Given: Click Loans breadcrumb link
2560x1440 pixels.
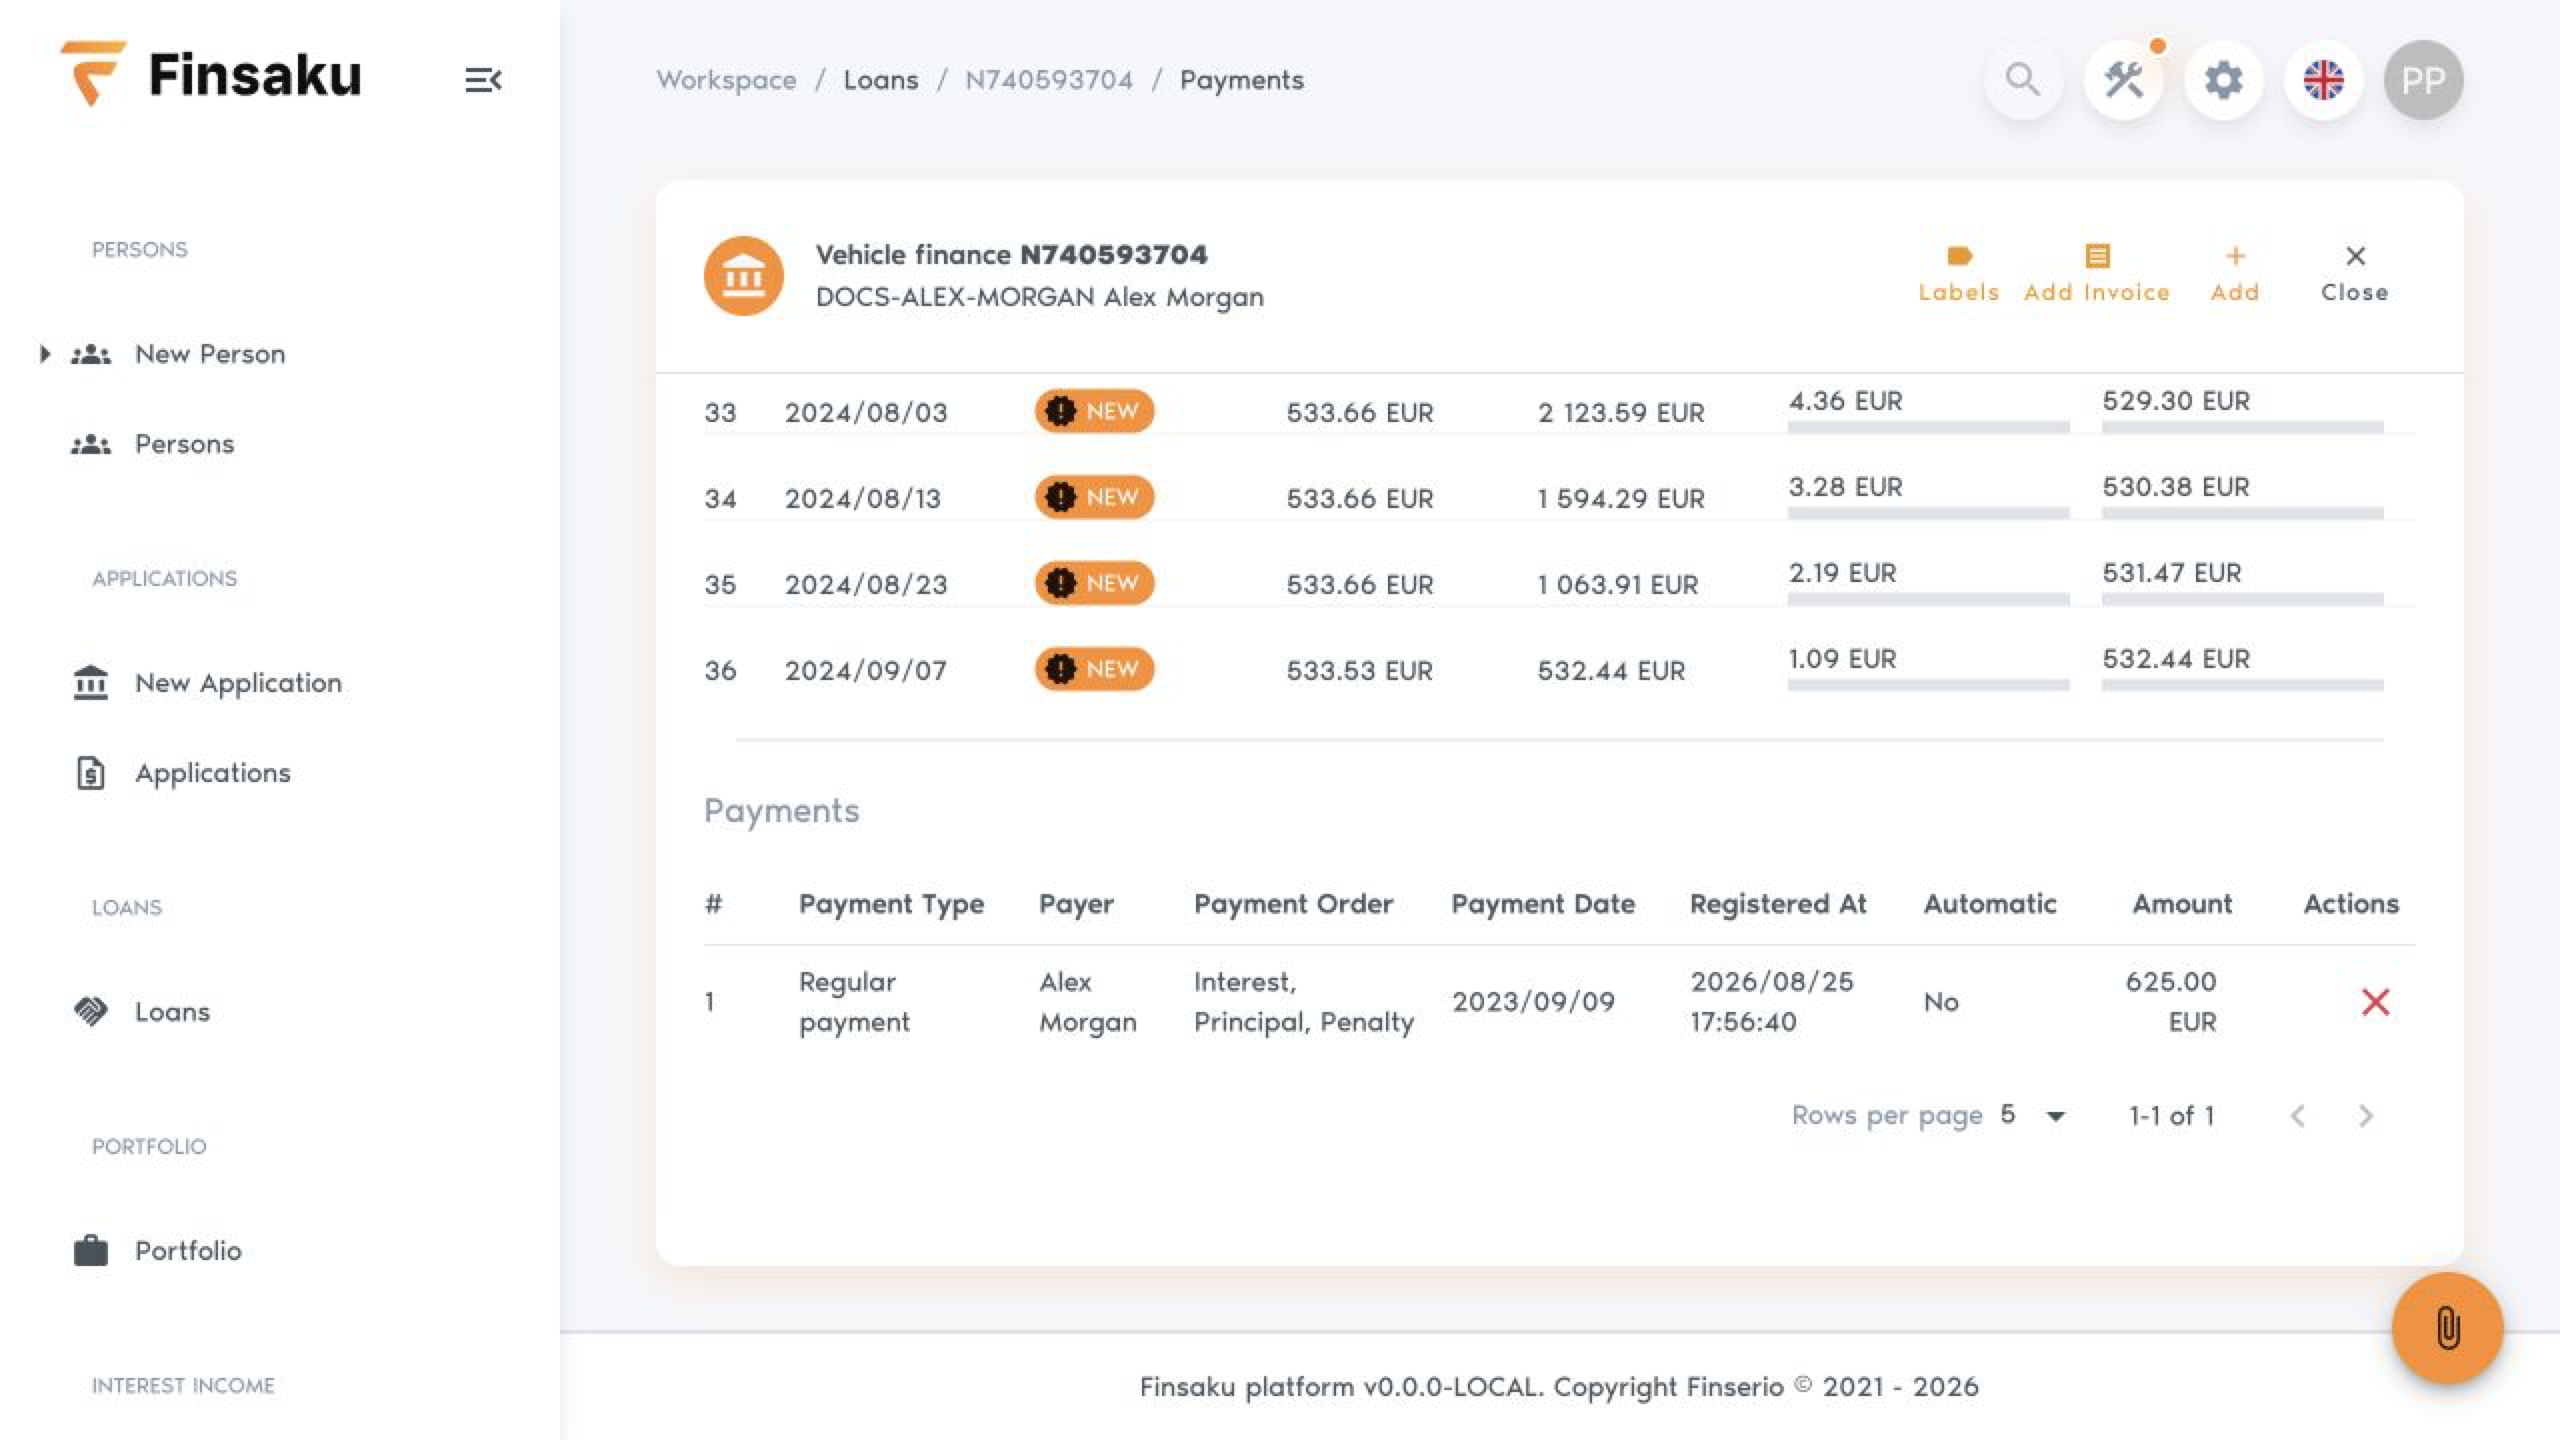Looking at the screenshot, I should click(x=881, y=80).
